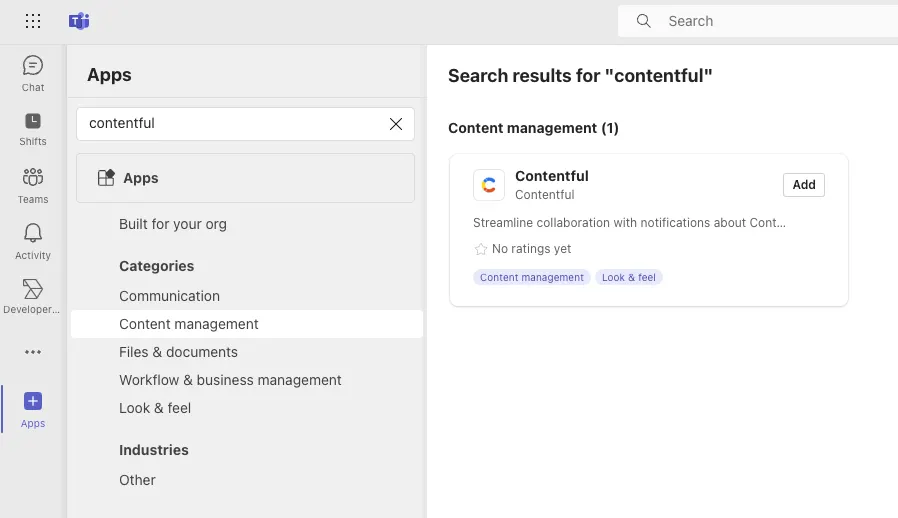Viewport: 898px width, 518px height.
Task: Click the rating star icon on the Contentful card
Action: 480,249
